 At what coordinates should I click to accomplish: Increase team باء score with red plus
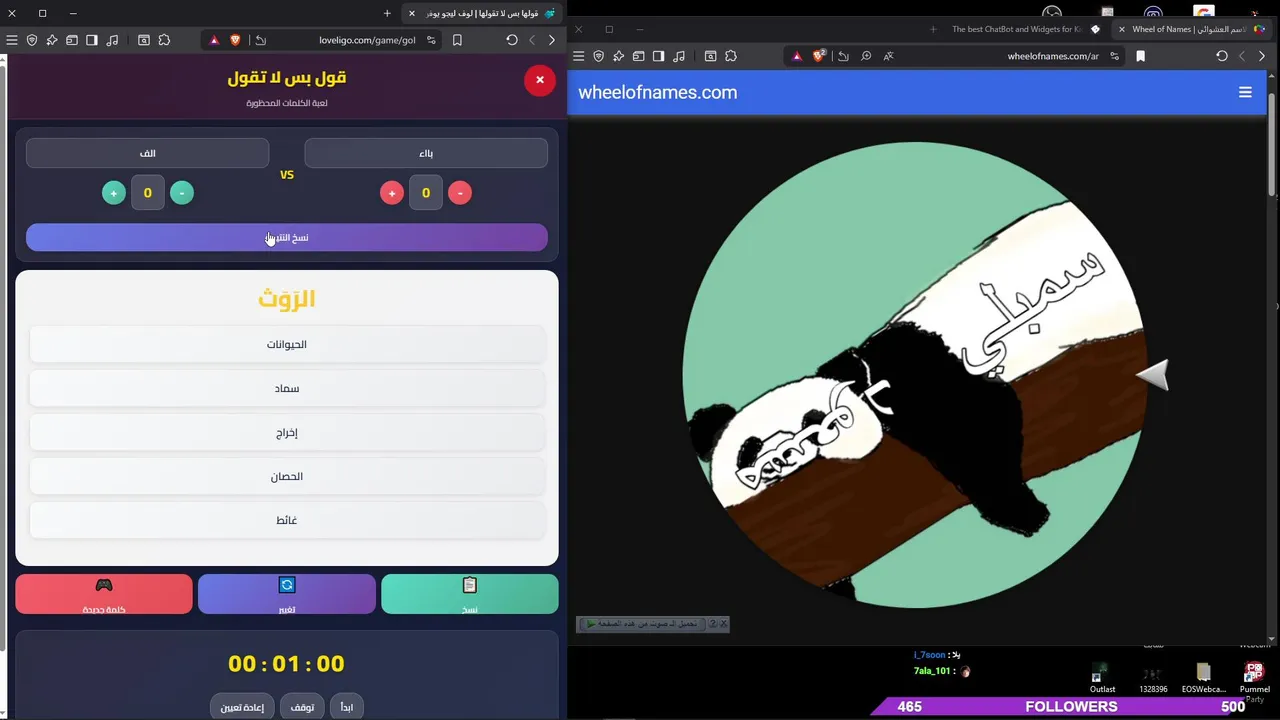click(392, 193)
